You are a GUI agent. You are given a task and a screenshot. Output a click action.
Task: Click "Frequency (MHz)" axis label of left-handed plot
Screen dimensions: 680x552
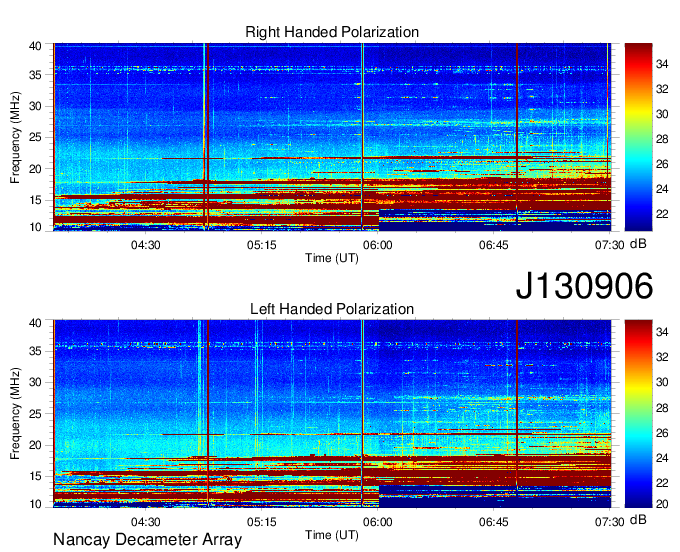tap(15, 414)
